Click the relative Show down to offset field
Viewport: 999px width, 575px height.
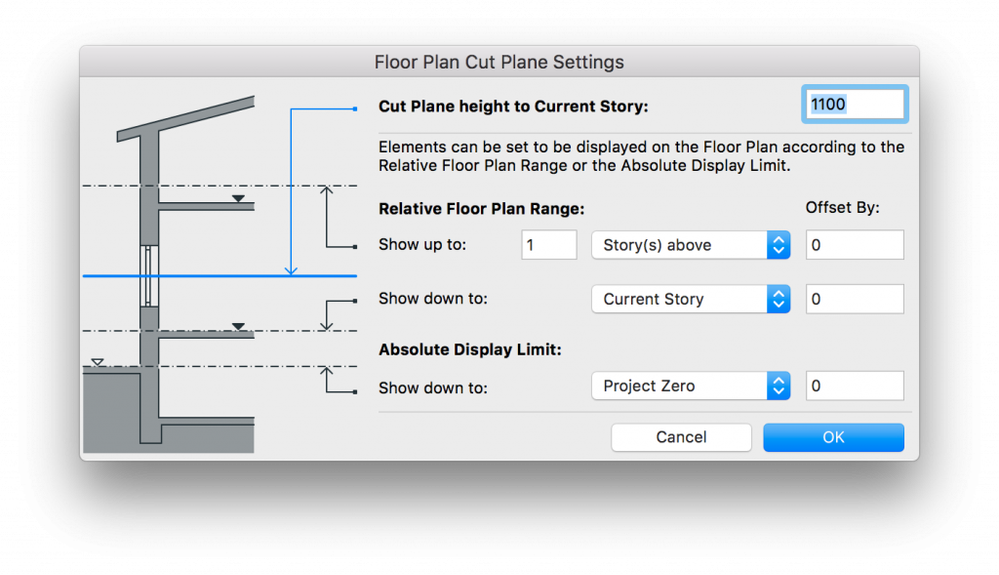(854, 299)
